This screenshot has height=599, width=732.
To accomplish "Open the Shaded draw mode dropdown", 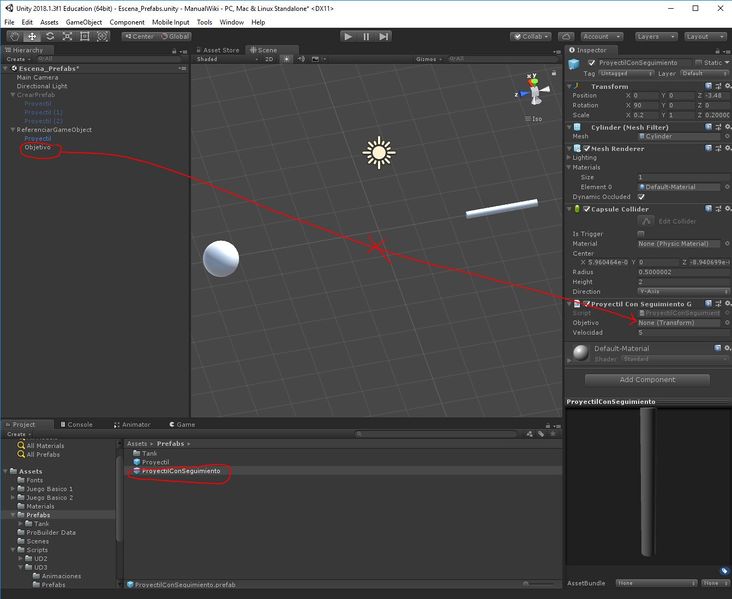I will [227, 59].
